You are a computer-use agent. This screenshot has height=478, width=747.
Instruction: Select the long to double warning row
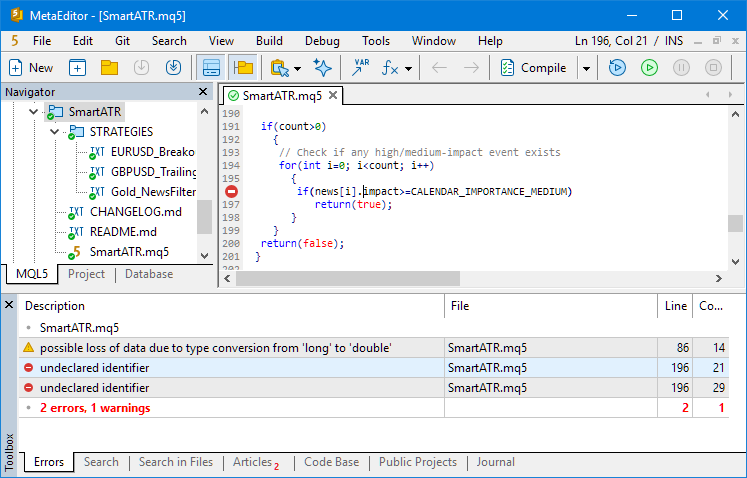click(374, 348)
